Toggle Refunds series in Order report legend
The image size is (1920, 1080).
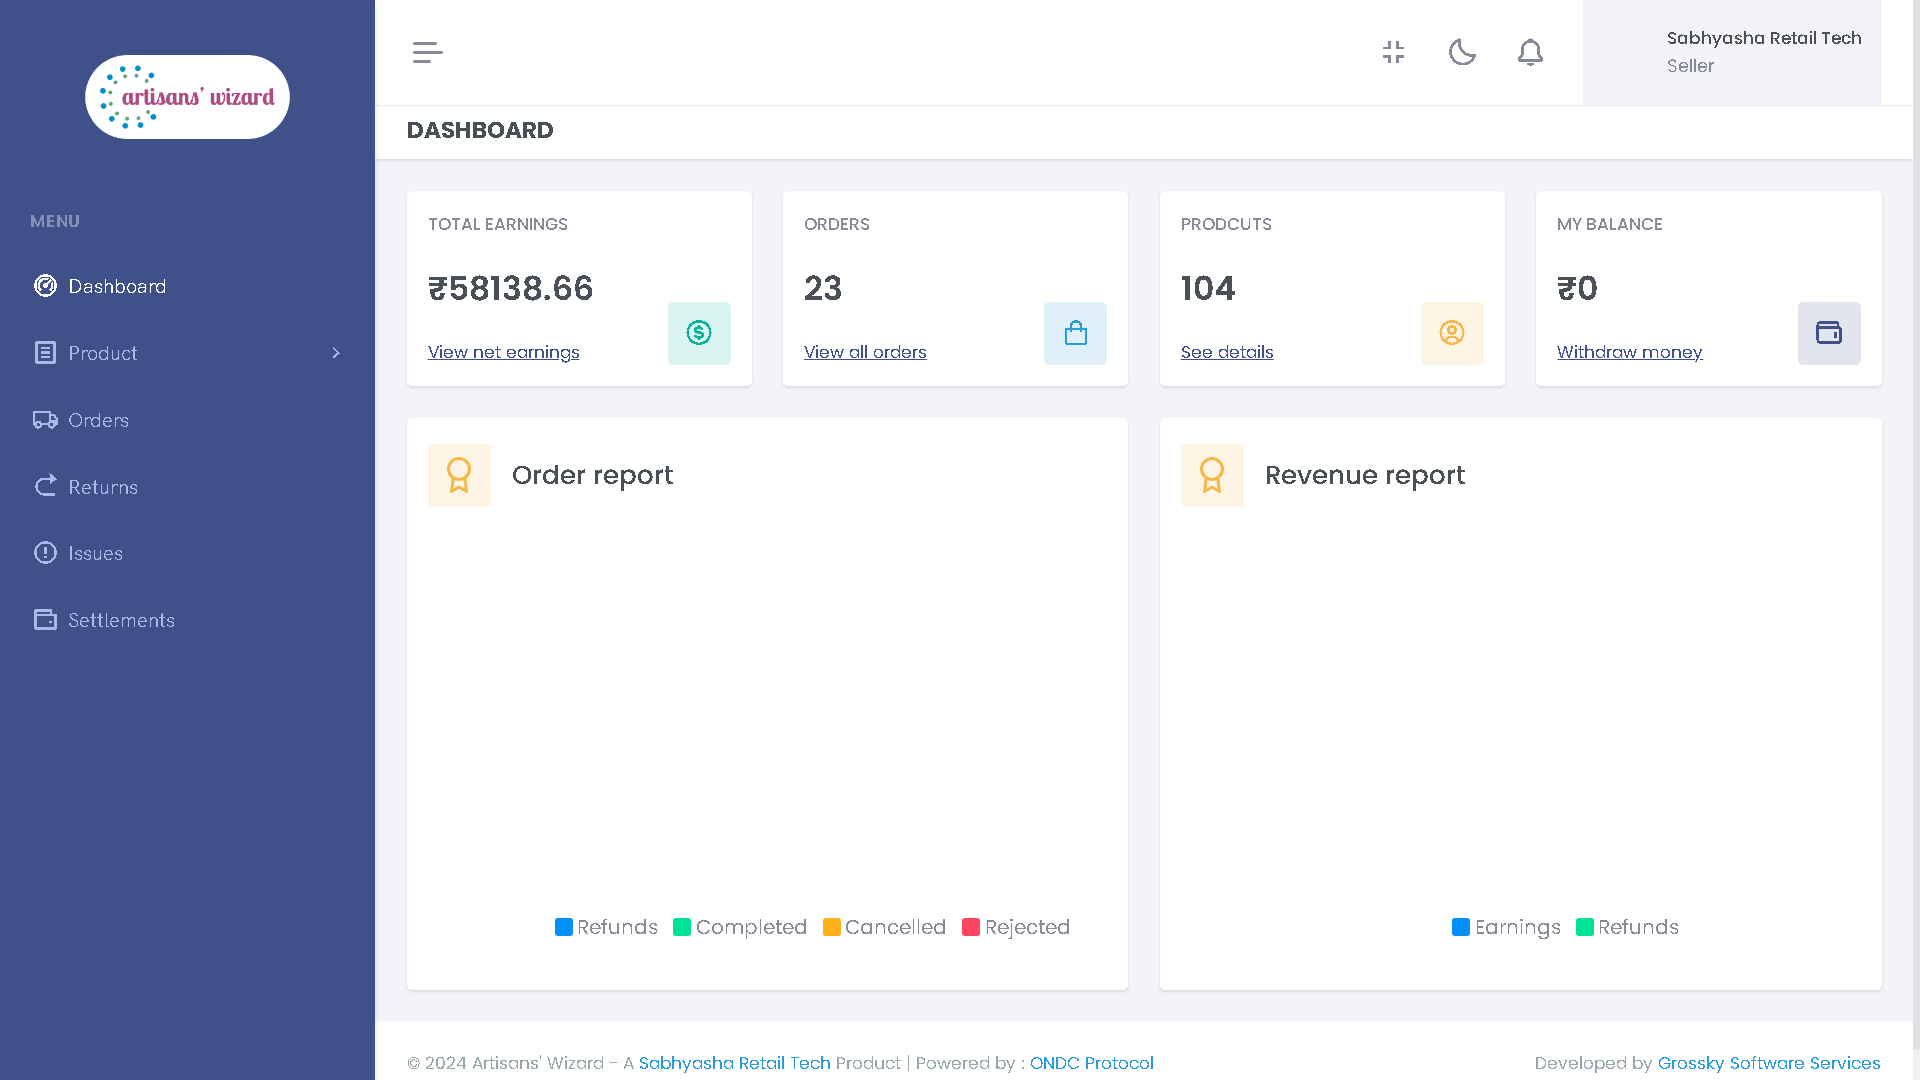606,927
